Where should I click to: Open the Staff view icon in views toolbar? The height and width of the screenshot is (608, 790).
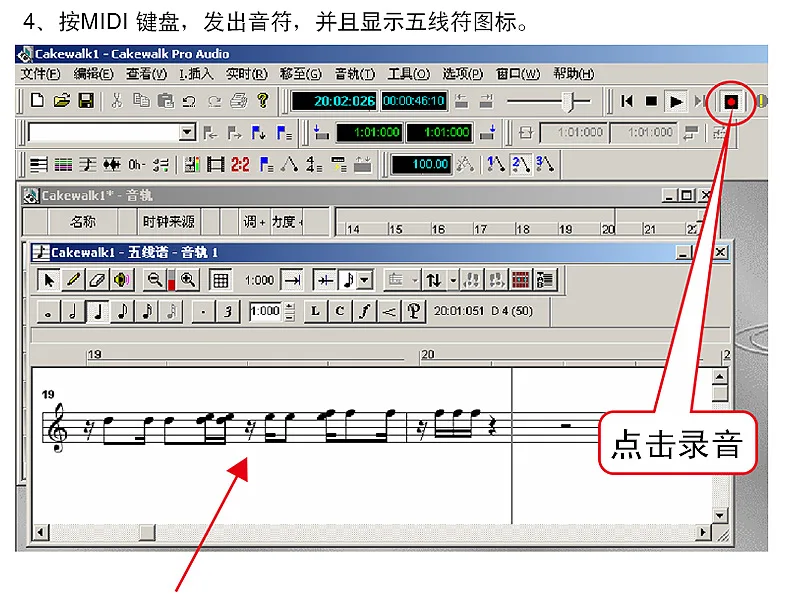click(x=88, y=165)
